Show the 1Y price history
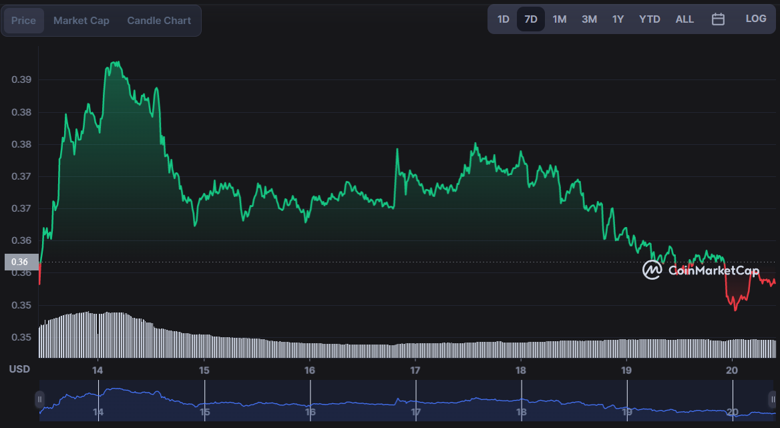Image resolution: width=780 pixels, height=428 pixels. coord(618,19)
